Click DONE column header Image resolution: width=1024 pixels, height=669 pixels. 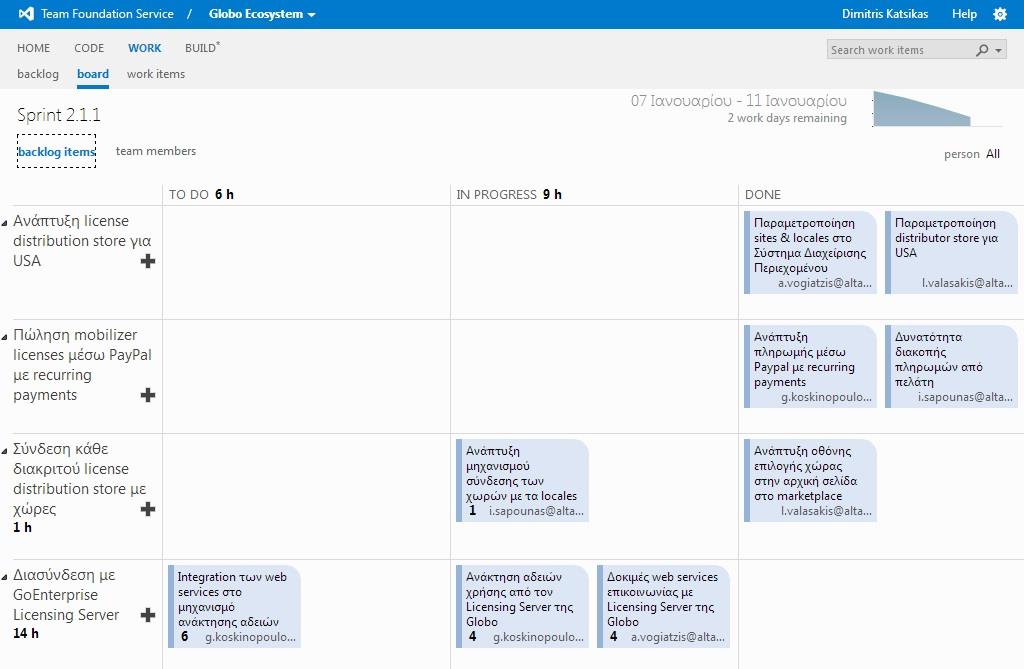click(x=763, y=195)
